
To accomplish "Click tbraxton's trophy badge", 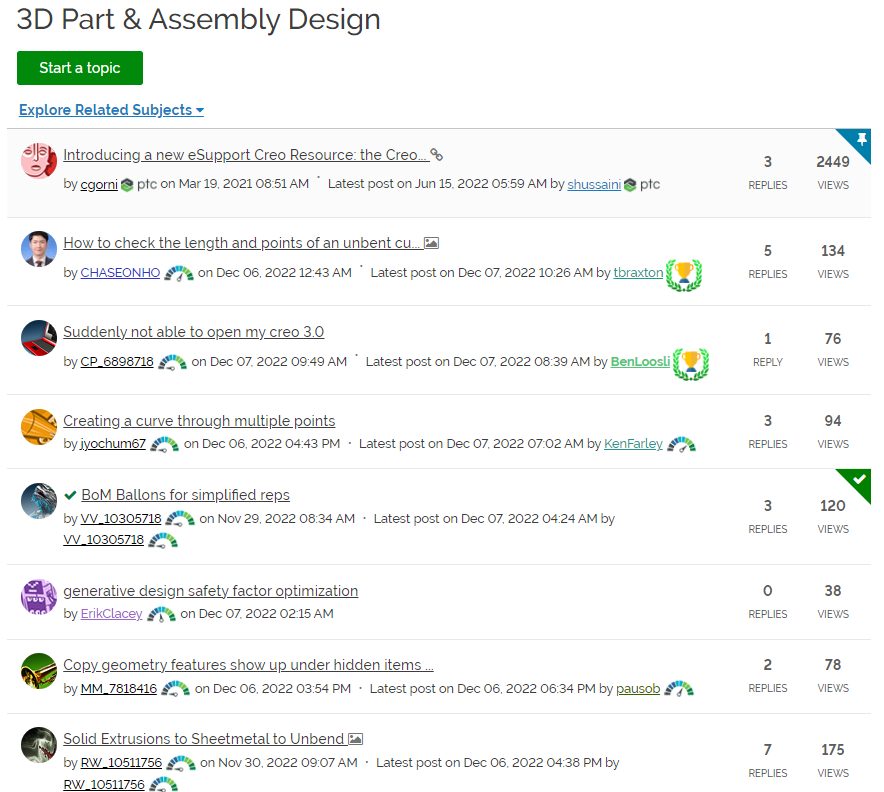I will (x=684, y=274).
